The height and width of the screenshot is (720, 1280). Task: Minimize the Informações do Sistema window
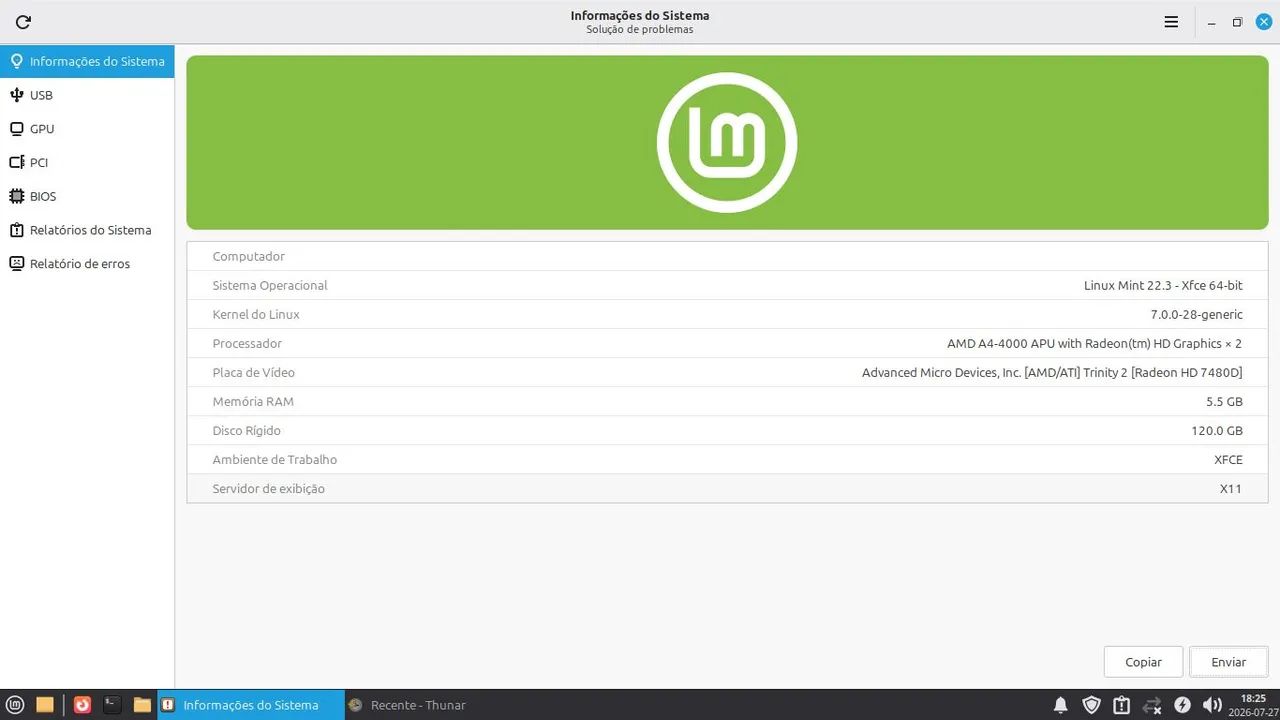click(x=1211, y=22)
